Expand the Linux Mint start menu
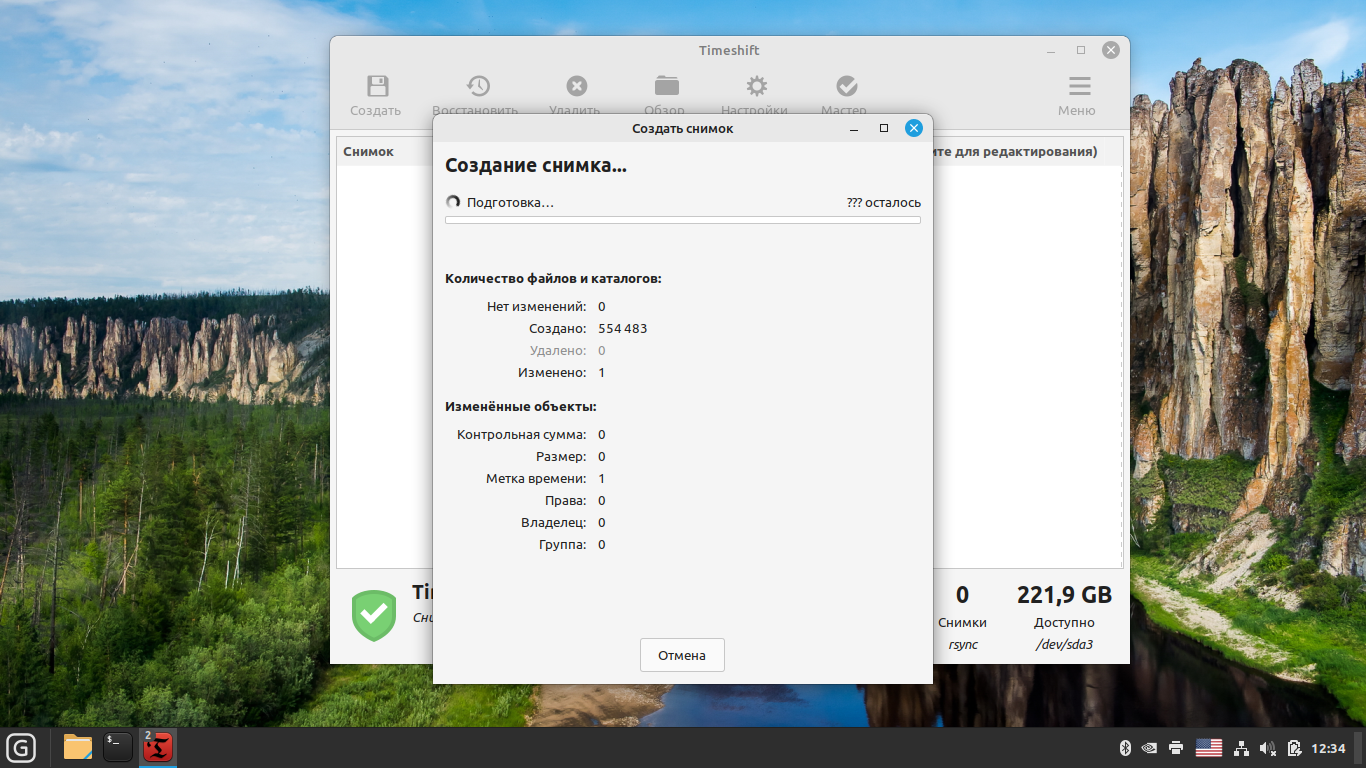Screen dimensions: 1366x768 coord(20,747)
